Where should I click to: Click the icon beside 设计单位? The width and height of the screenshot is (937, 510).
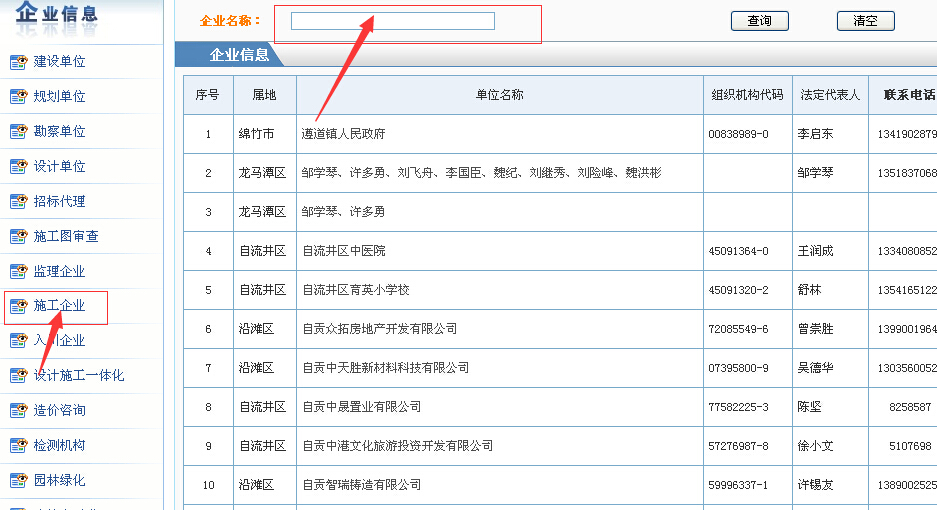click(x=18, y=167)
